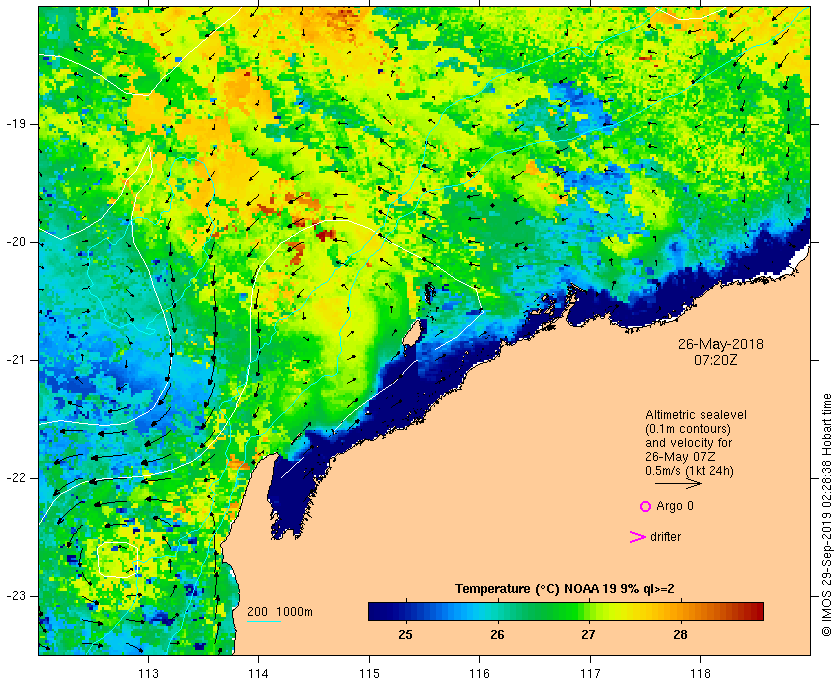Click the 'Altimetric sealevel' legend text
The height and width of the screenshot is (680, 840).
click(695, 415)
